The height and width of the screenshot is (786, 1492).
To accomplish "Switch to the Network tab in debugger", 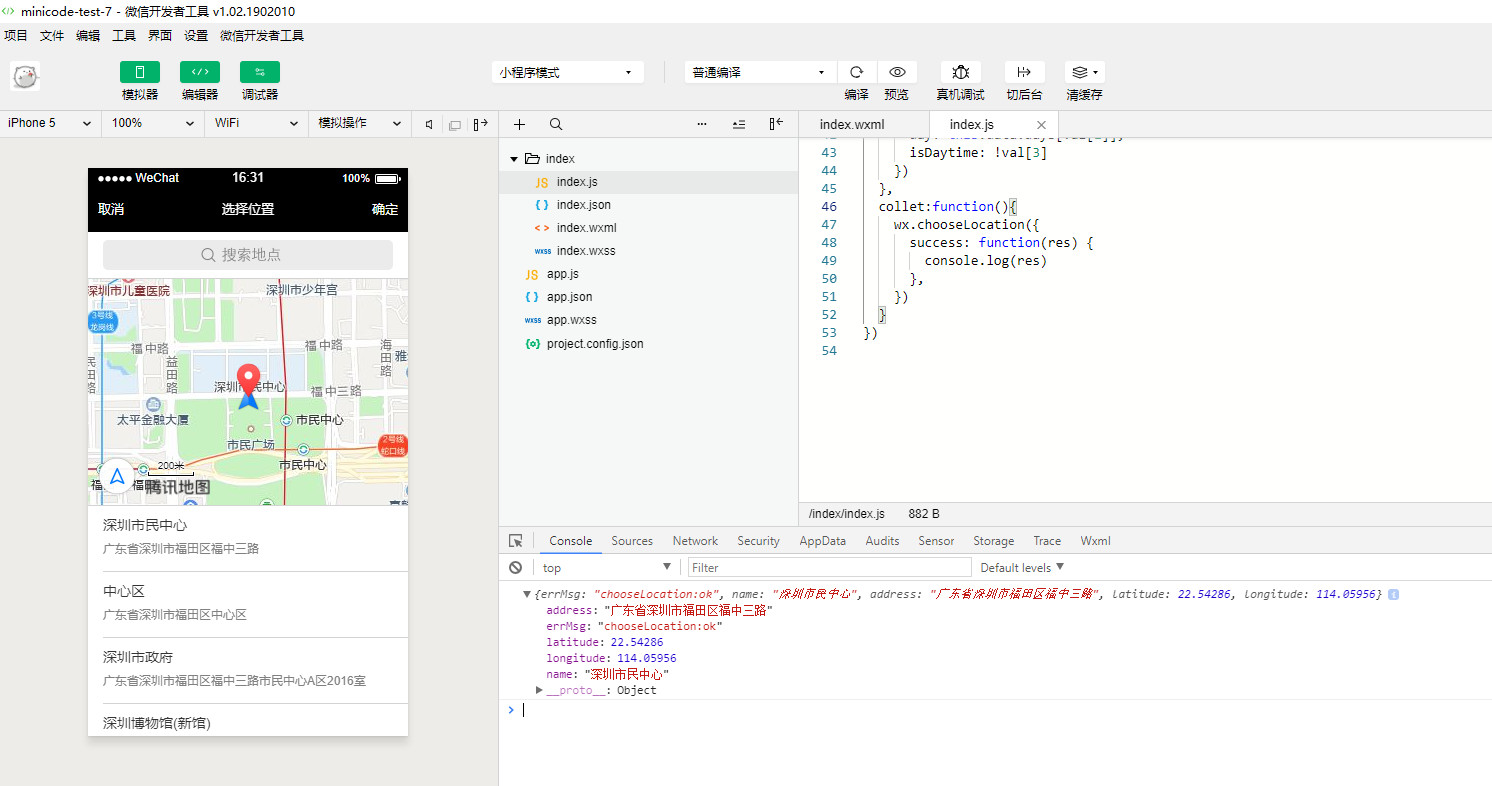I will [695, 541].
